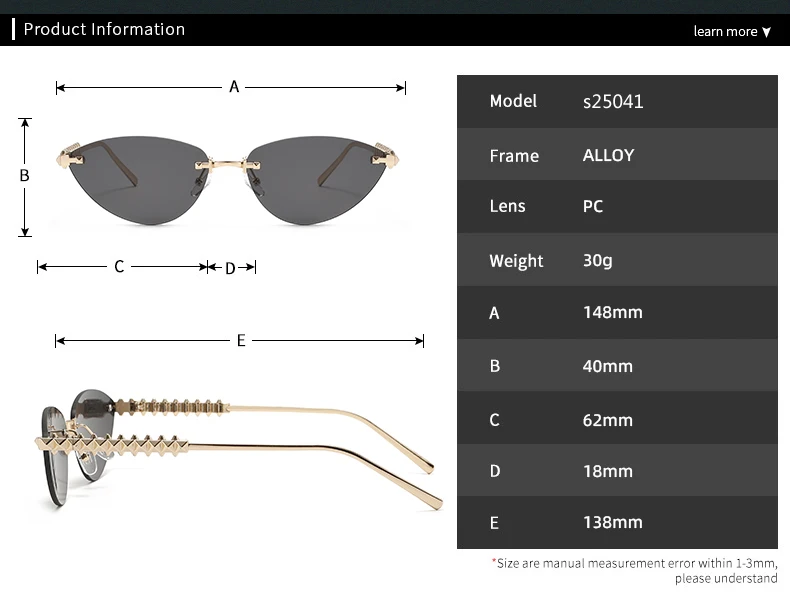This screenshot has width=790, height=597.
Task: Click the Product Information heading
Action: [104, 29]
